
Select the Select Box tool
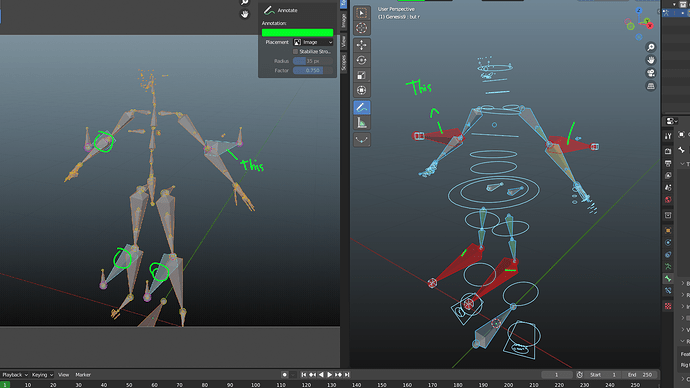[x=361, y=13]
